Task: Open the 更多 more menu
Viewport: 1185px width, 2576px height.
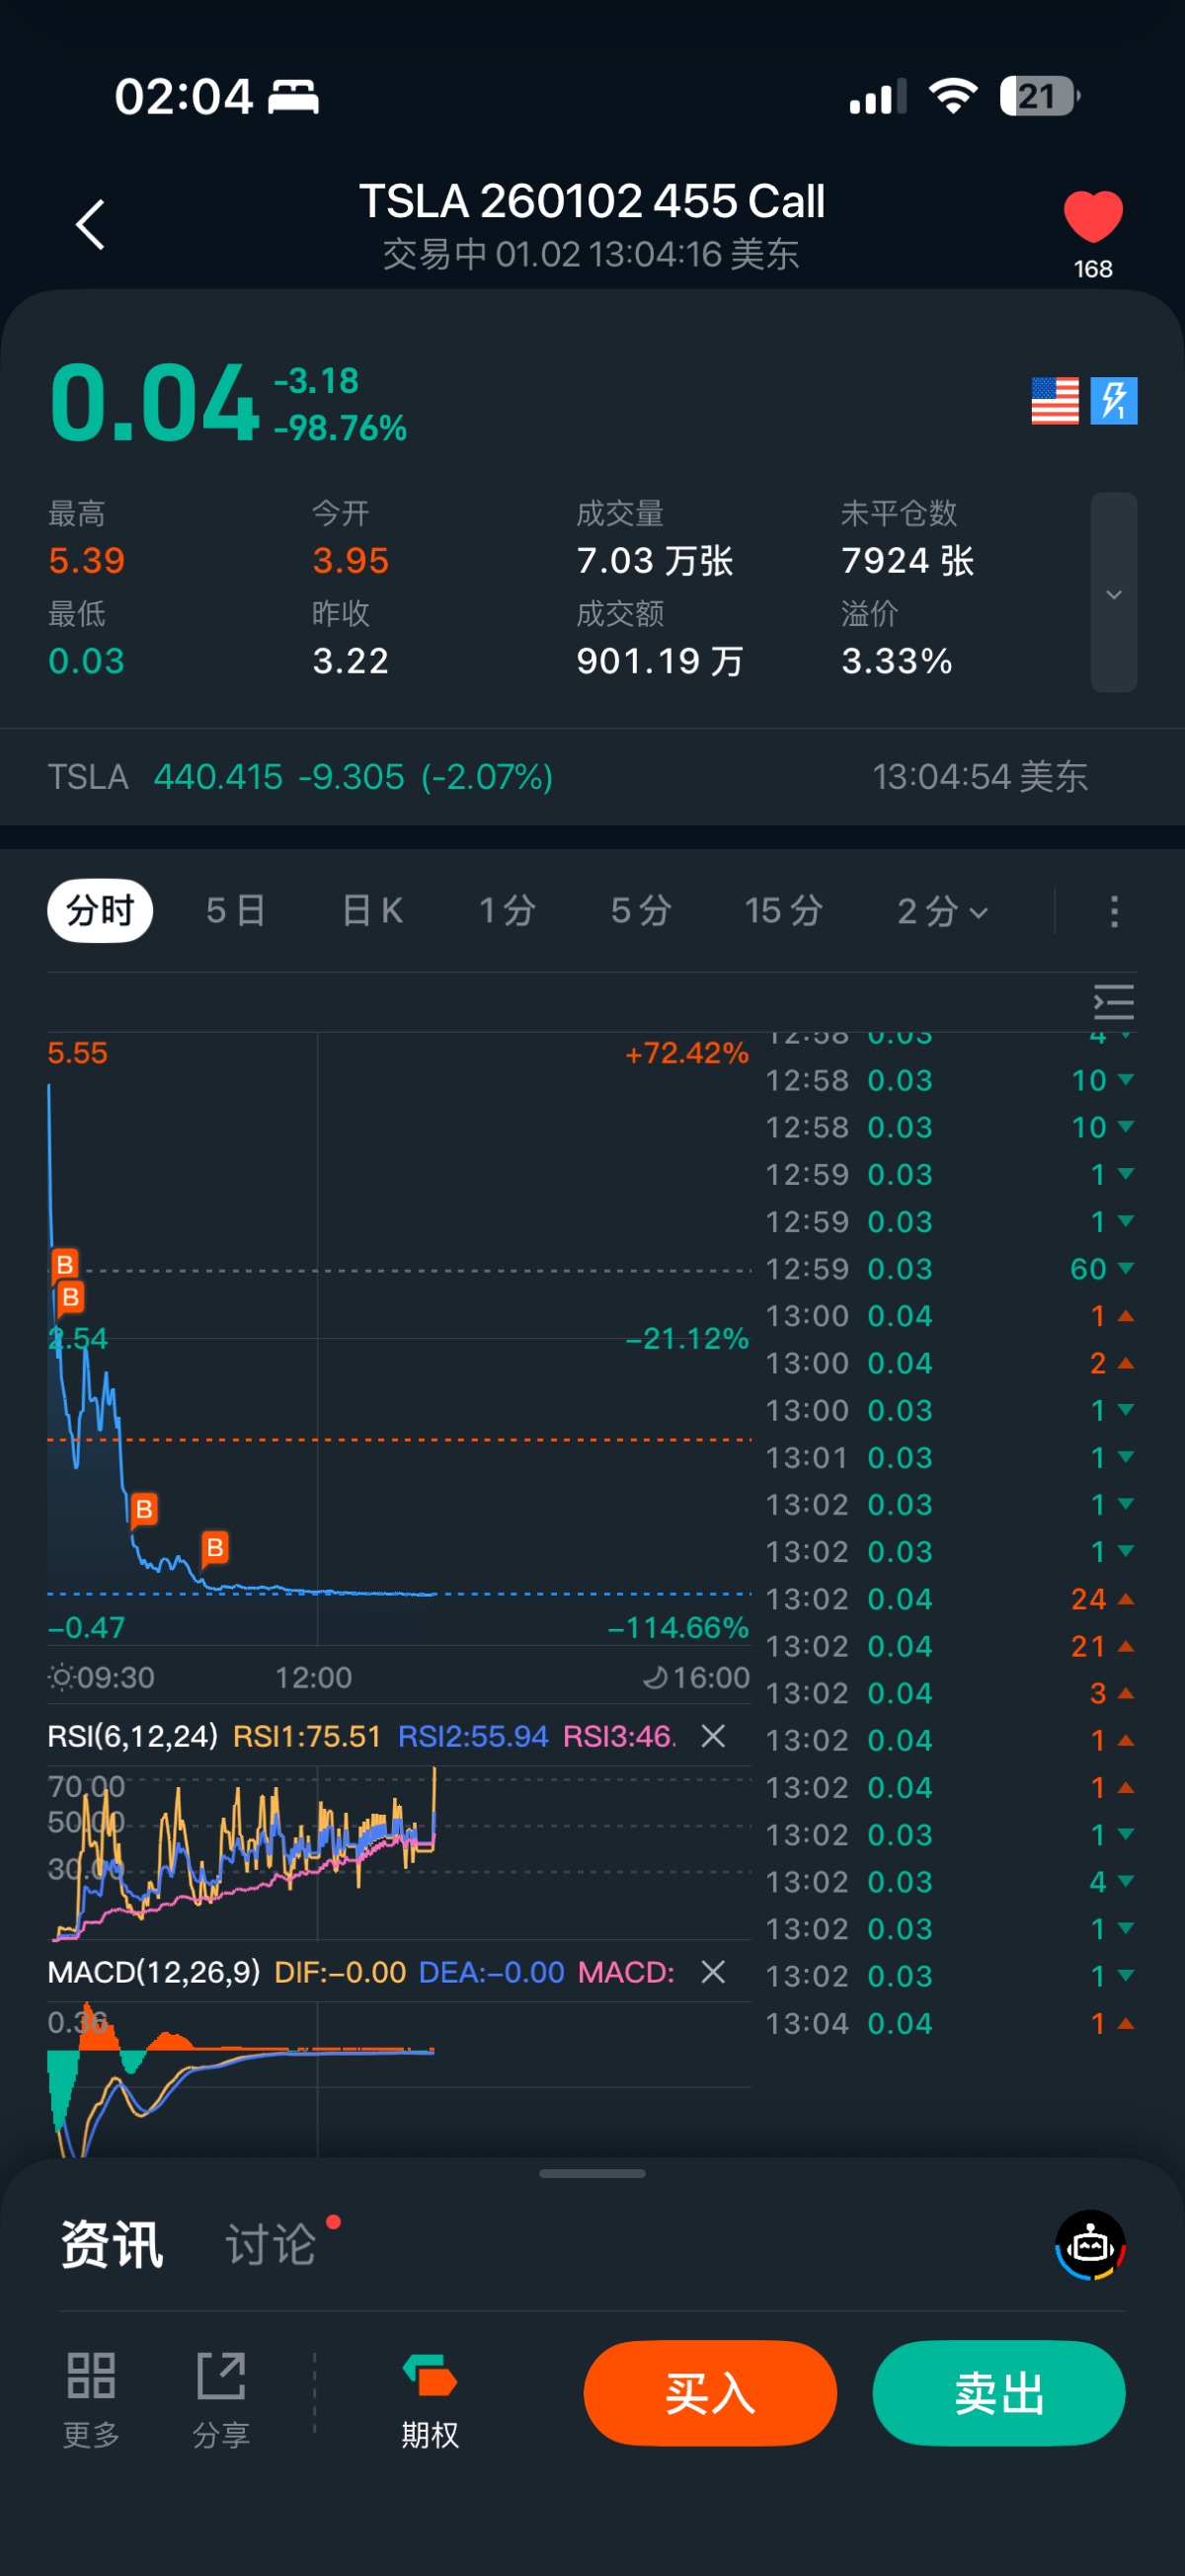Action: pyautogui.click(x=91, y=2399)
